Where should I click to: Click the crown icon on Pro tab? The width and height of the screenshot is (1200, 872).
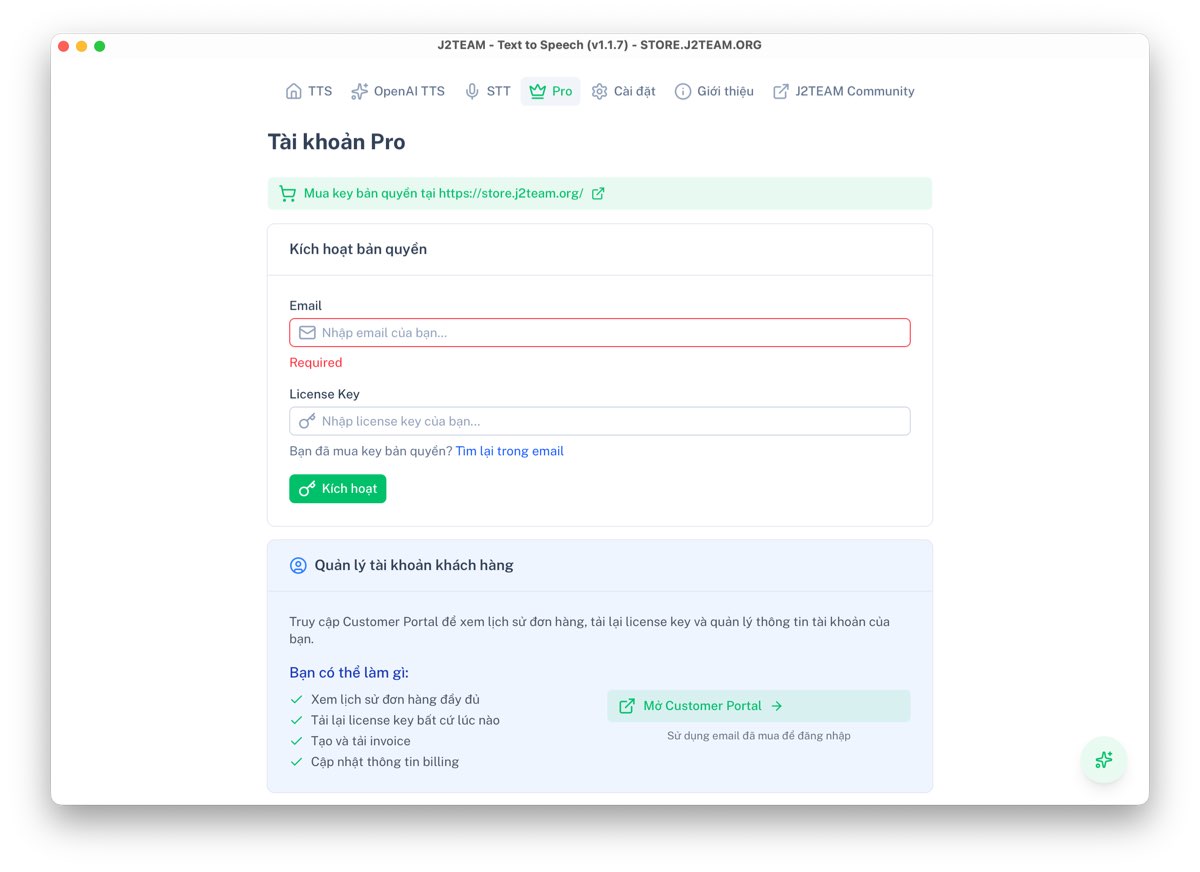[537, 91]
